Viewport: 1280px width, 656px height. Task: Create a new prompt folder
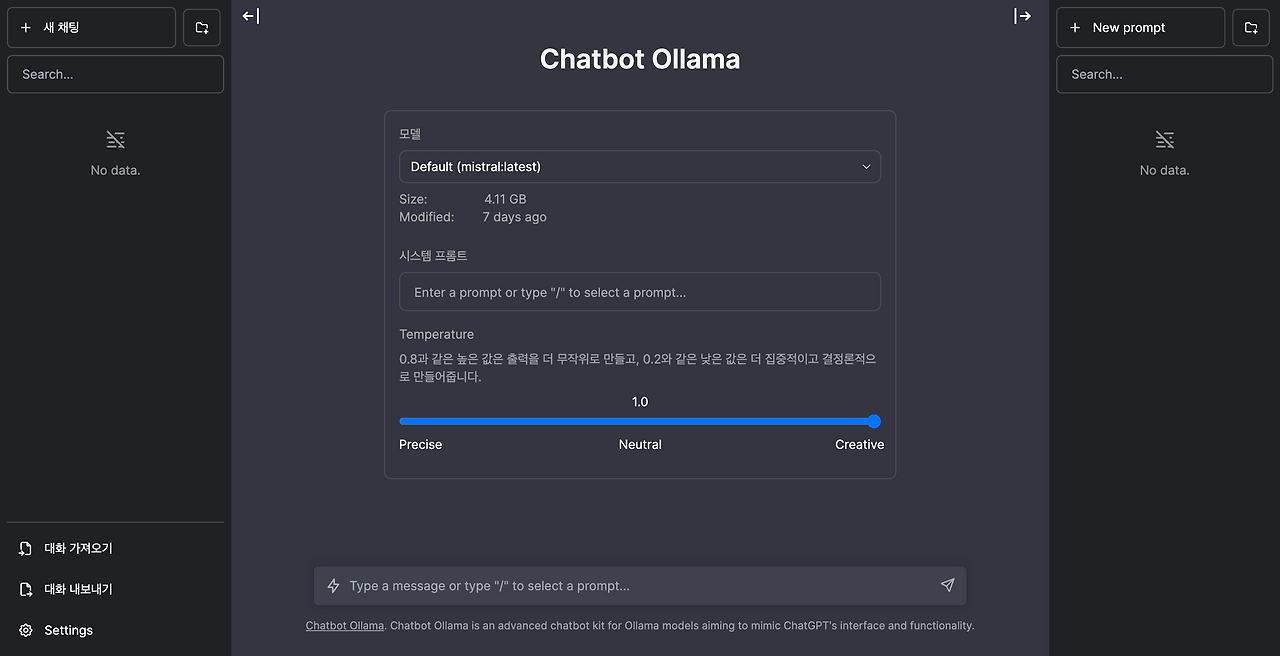(1250, 27)
